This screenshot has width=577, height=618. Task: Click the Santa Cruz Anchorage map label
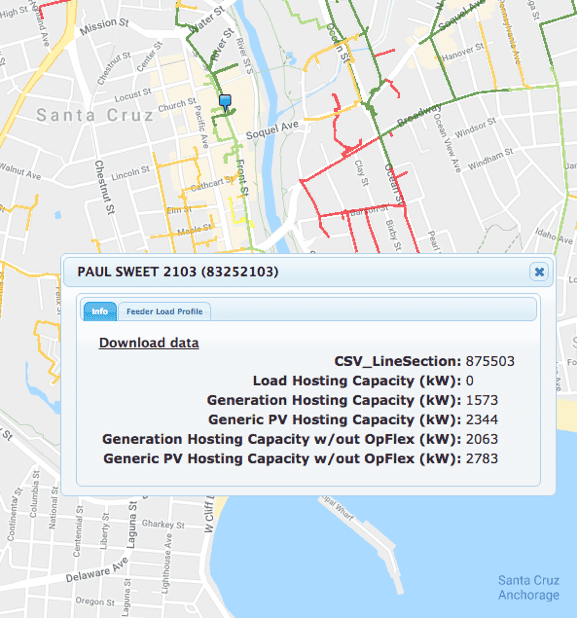pyautogui.click(x=529, y=587)
